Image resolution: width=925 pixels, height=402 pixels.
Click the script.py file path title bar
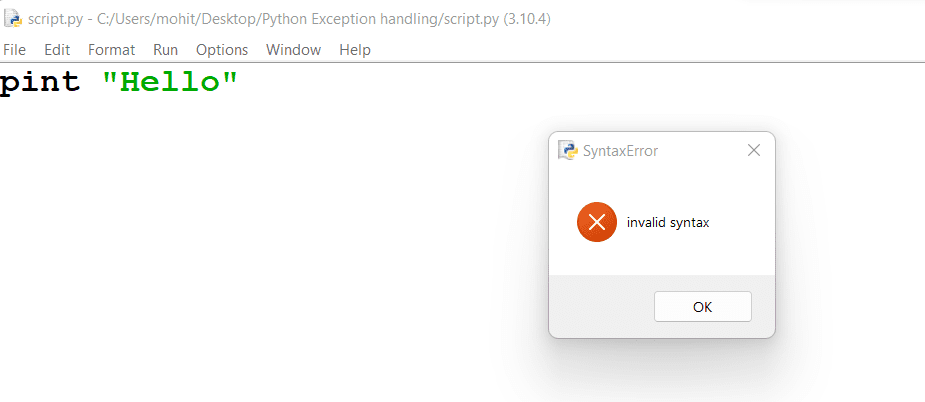click(x=289, y=19)
